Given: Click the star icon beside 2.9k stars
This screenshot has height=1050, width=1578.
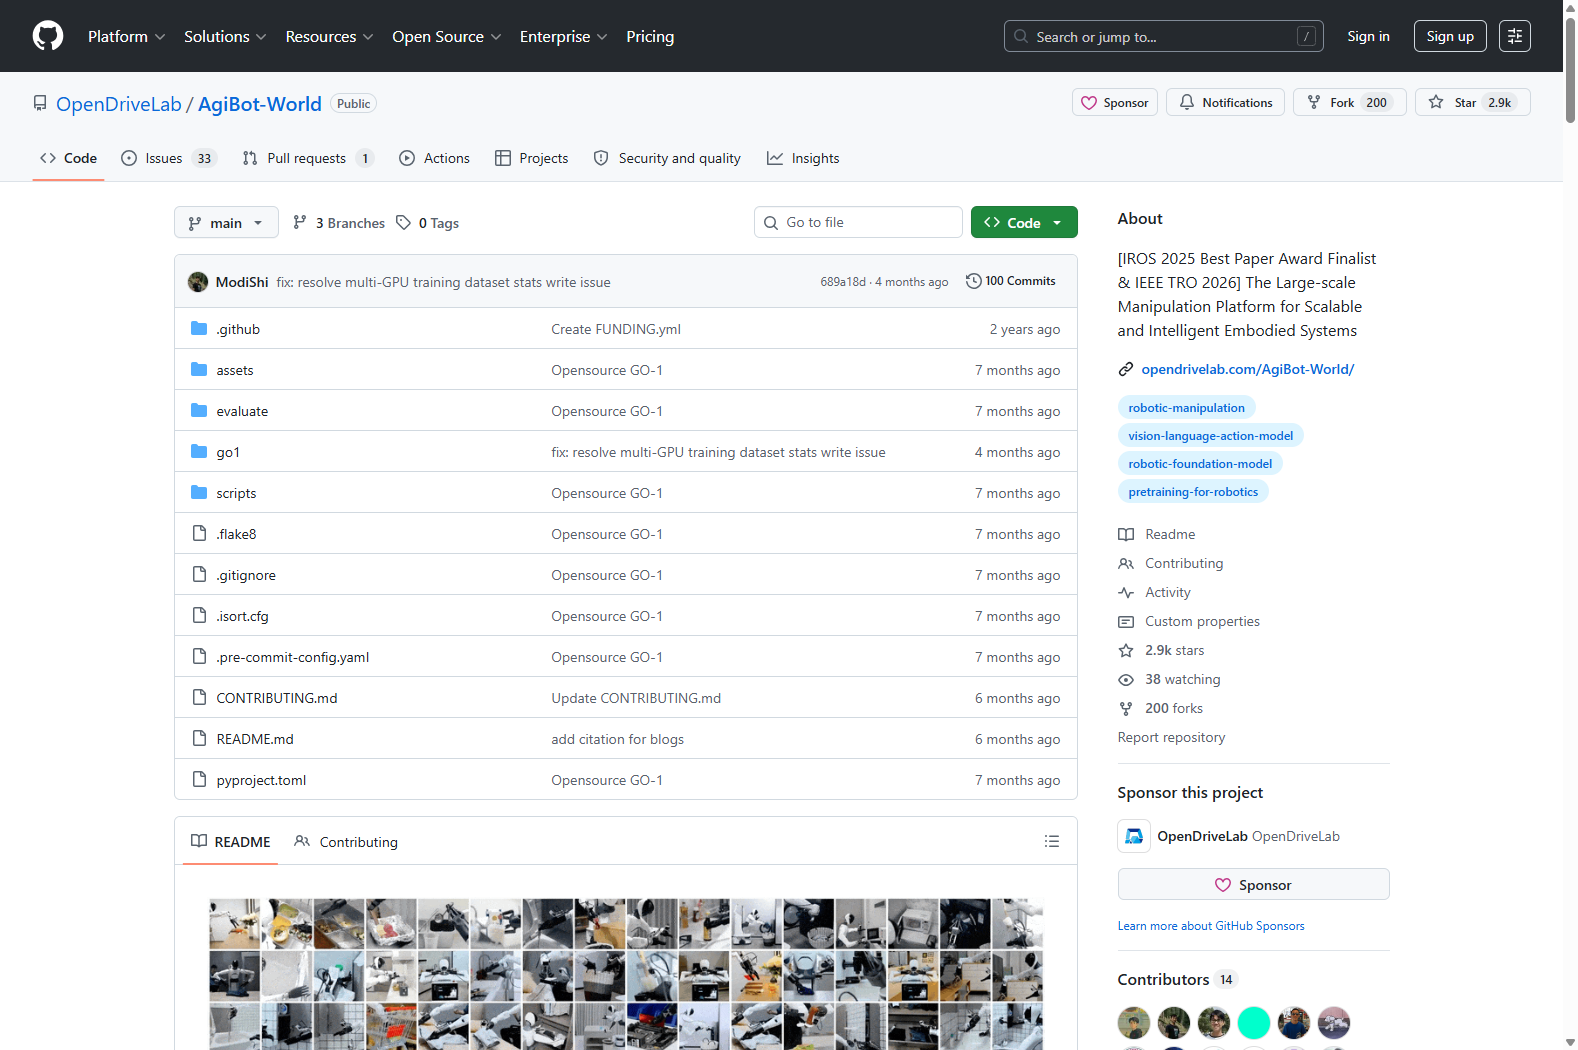Looking at the screenshot, I should tap(1126, 651).
